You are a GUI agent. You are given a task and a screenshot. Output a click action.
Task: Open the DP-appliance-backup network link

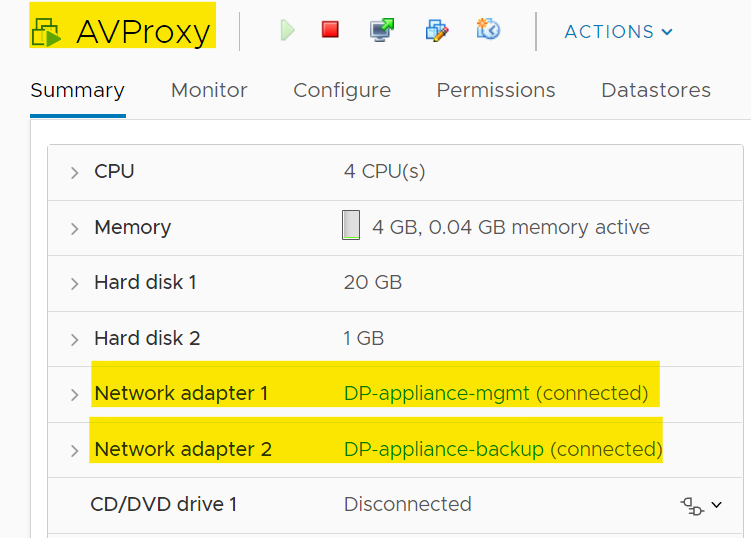(x=444, y=449)
